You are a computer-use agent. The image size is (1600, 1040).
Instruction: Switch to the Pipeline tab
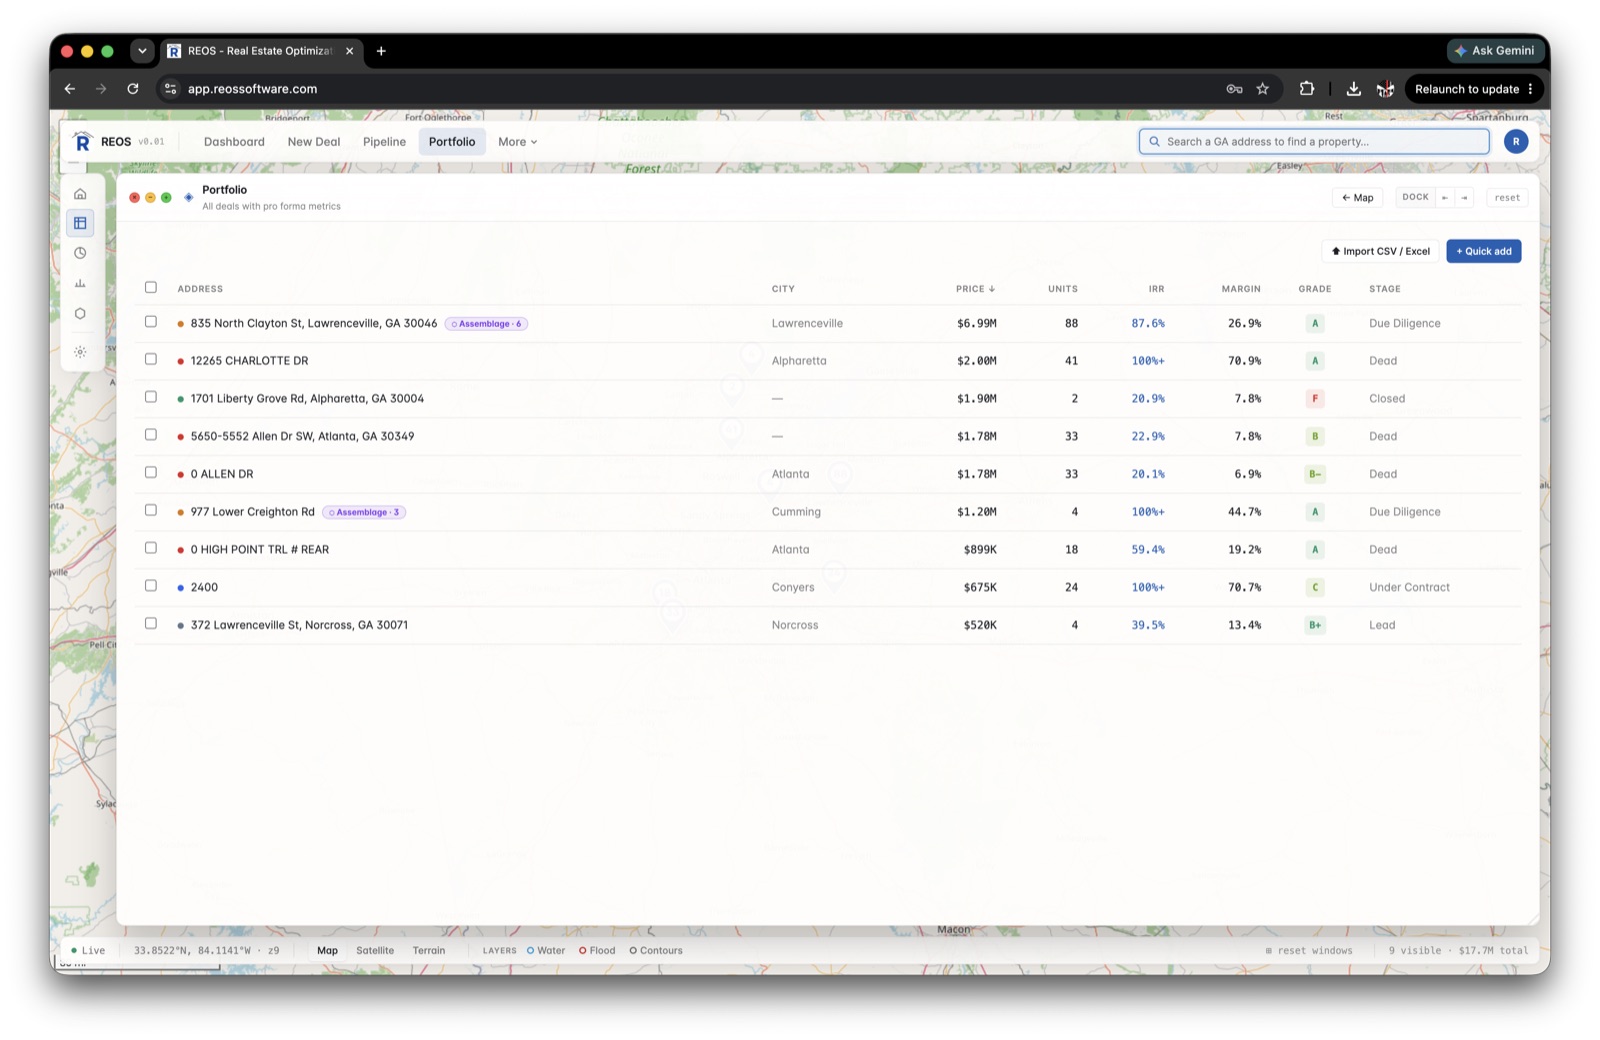coord(384,142)
